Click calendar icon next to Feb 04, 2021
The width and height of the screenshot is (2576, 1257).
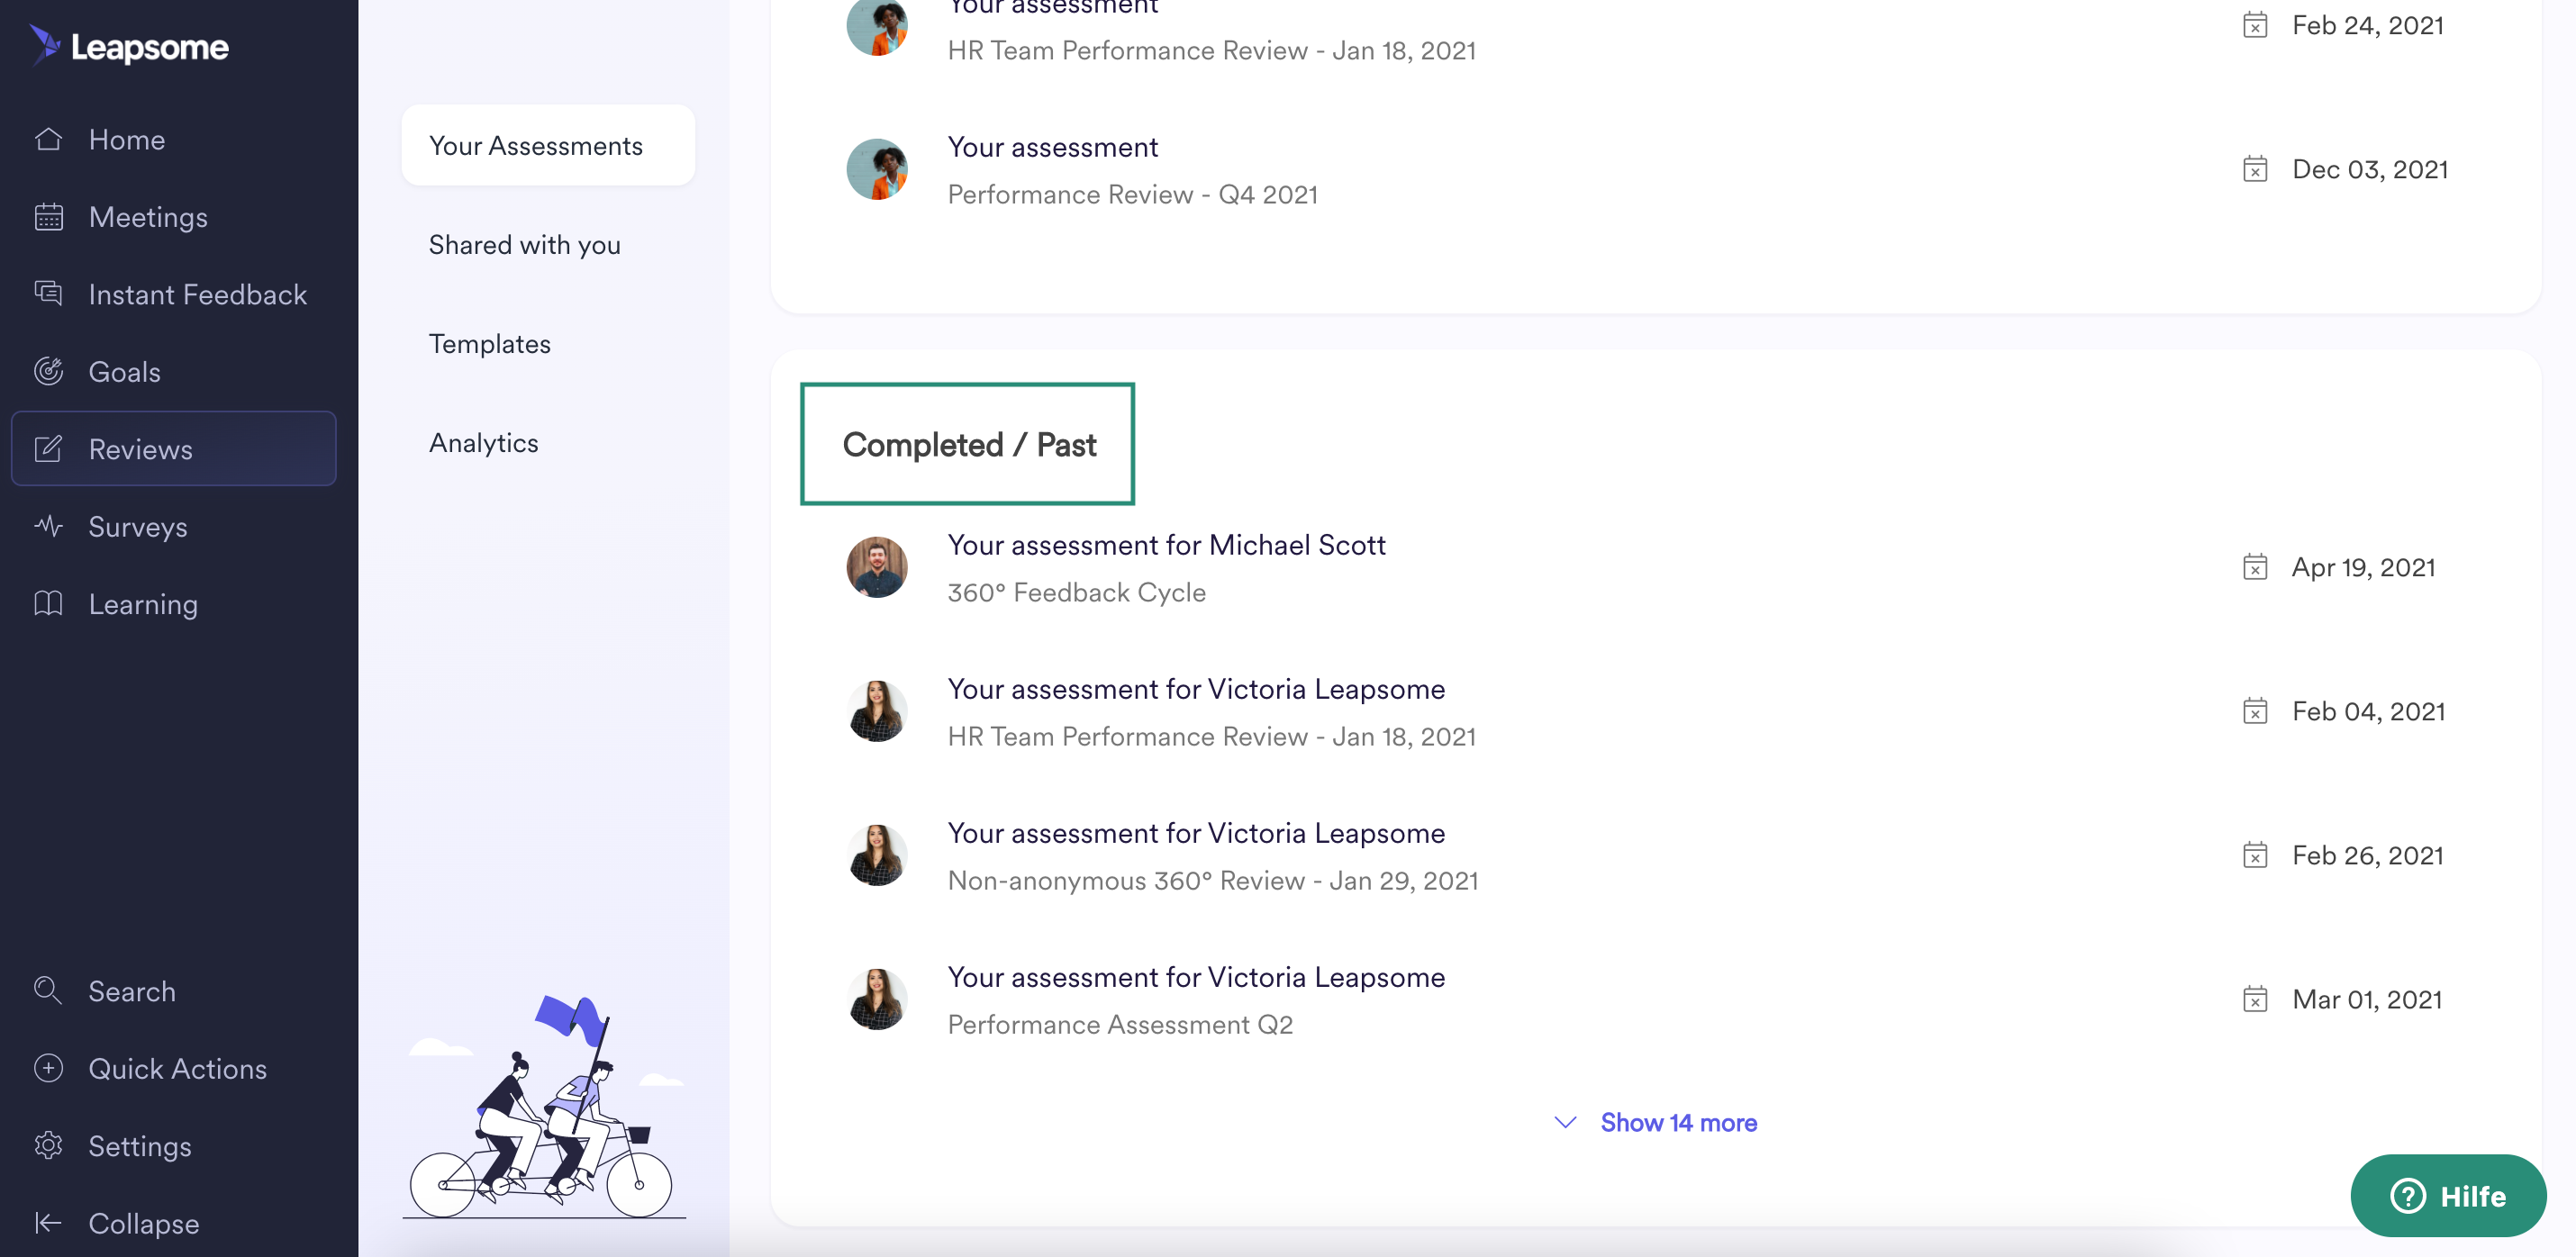[x=2255, y=711]
